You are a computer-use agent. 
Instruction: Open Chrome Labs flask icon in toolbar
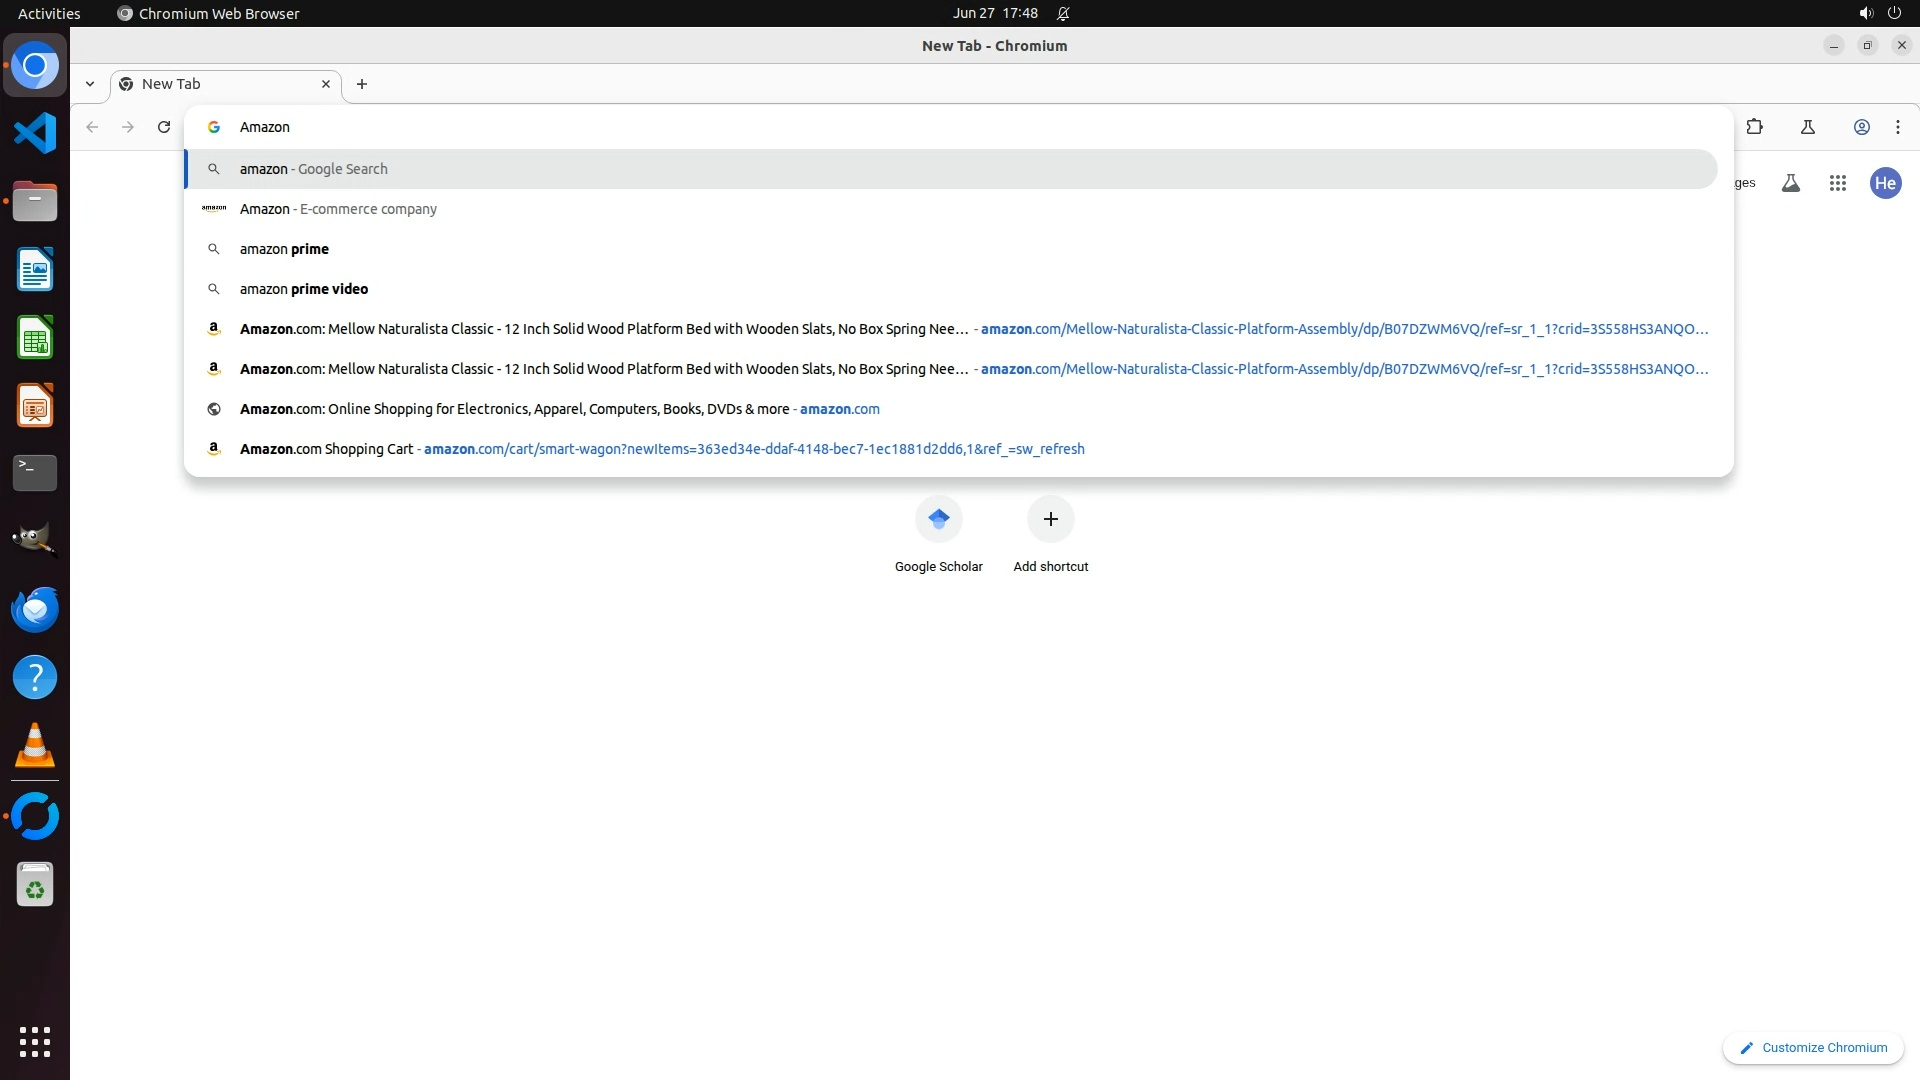(x=1807, y=127)
